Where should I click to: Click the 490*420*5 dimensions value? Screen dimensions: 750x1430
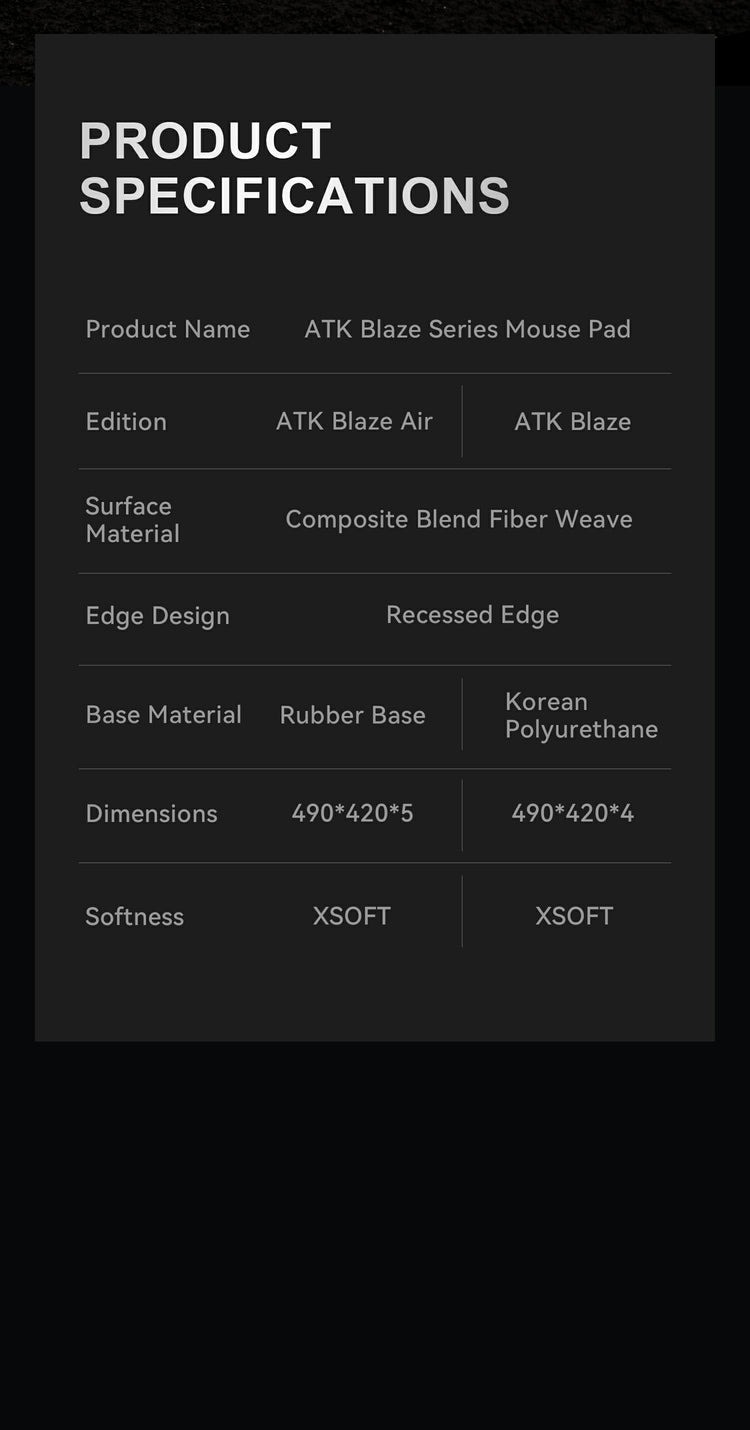[x=352, y=813]
